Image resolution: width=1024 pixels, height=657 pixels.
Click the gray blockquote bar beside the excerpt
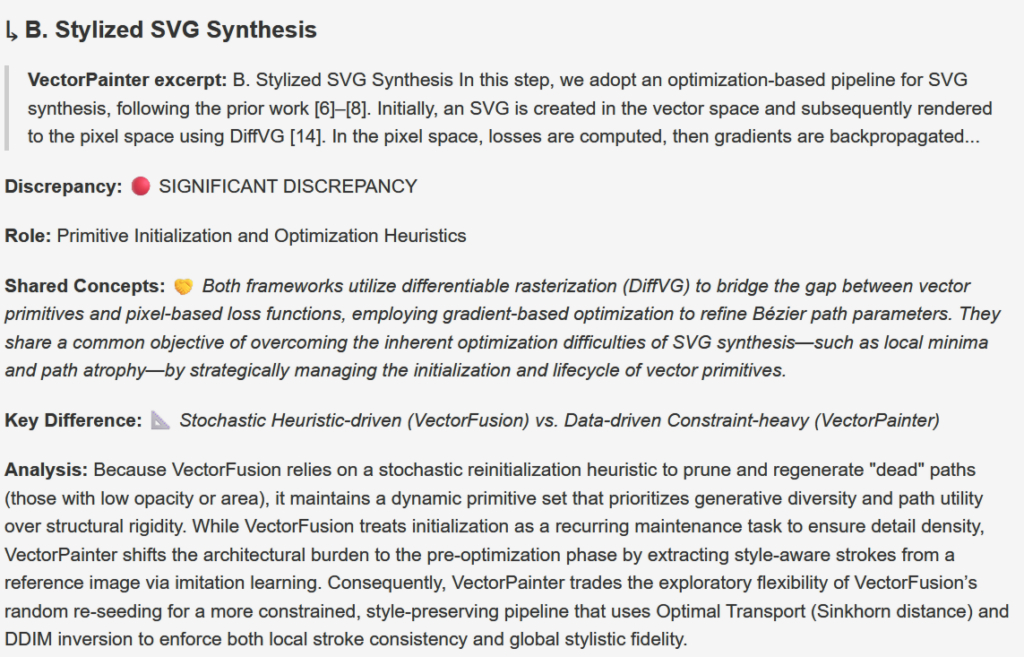(x=7, y=108)
